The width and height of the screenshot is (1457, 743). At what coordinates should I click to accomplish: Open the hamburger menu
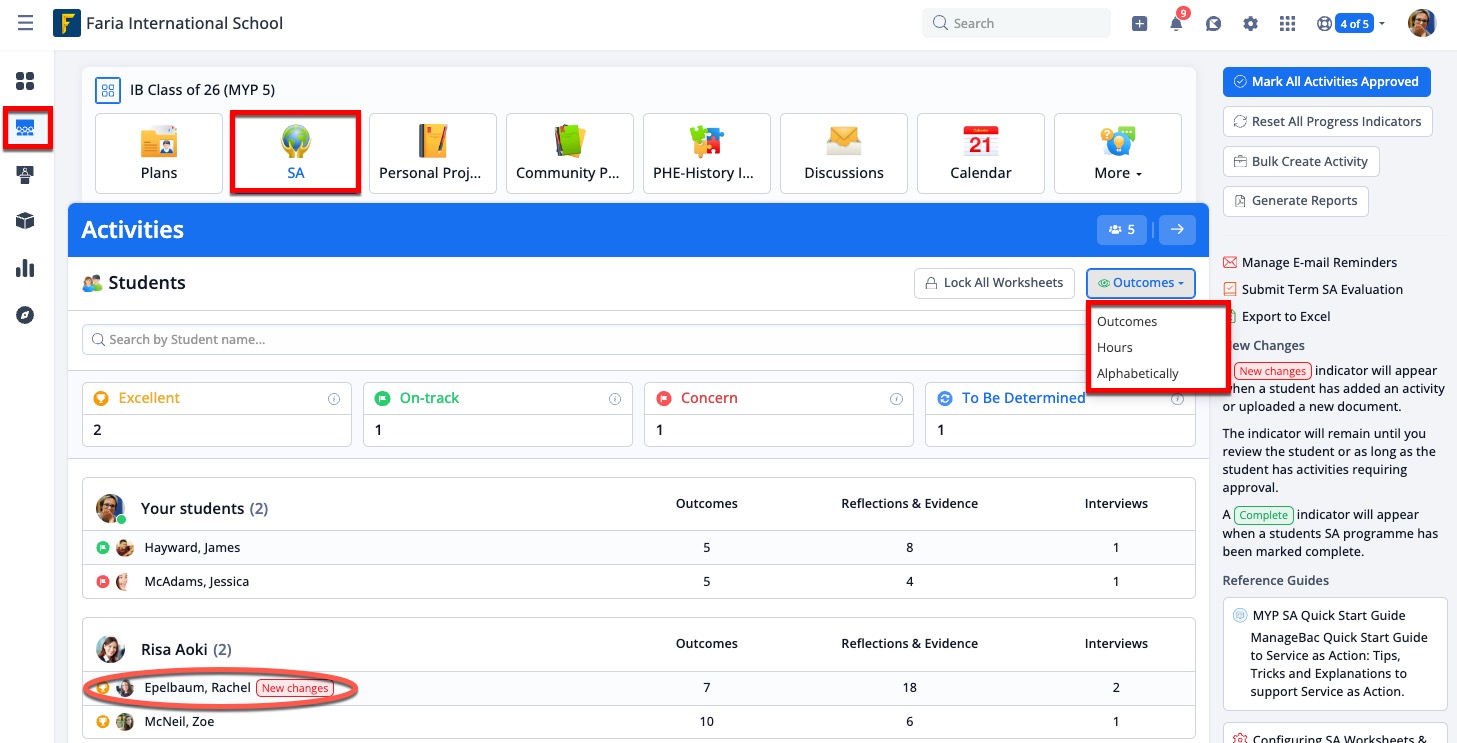(x=25, y=23)
